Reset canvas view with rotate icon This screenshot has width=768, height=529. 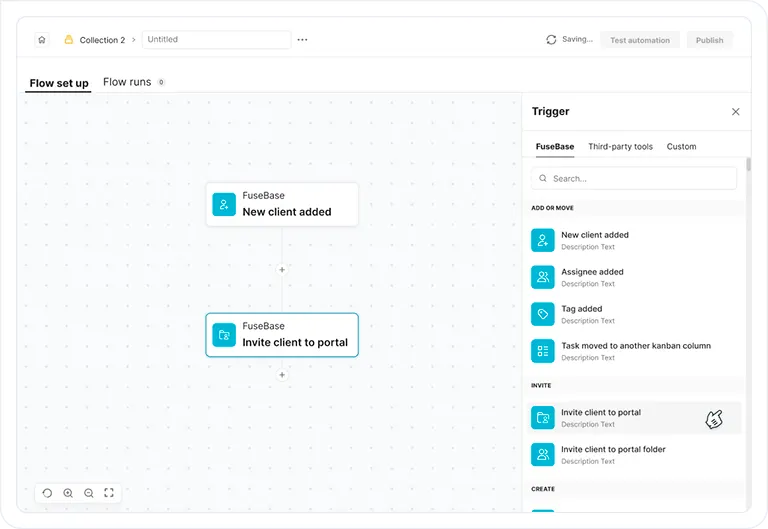tap(47, 493)
